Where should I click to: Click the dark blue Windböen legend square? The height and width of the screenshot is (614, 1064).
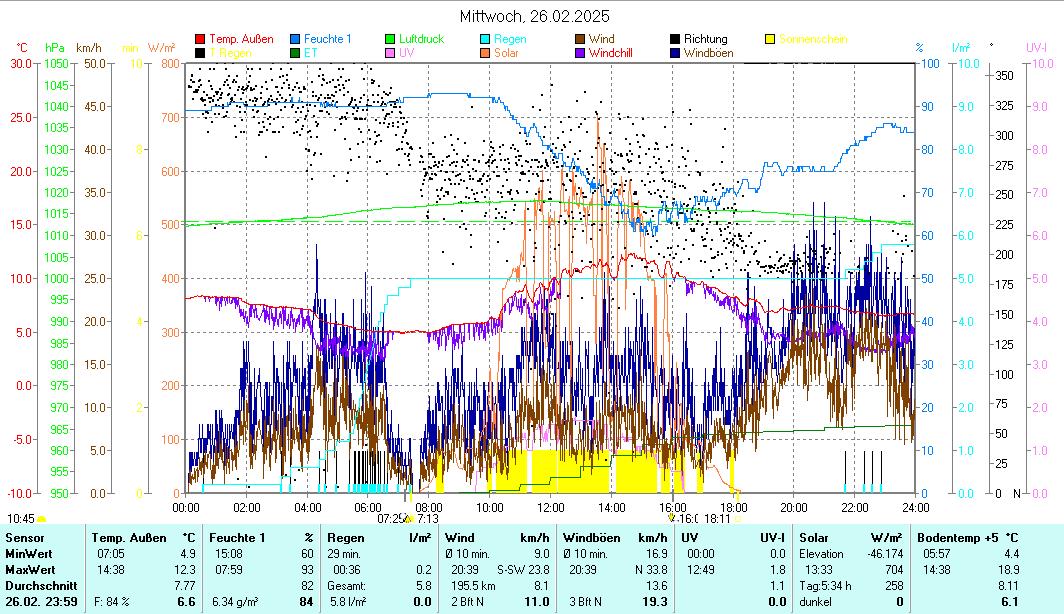(x=675, y=52)
